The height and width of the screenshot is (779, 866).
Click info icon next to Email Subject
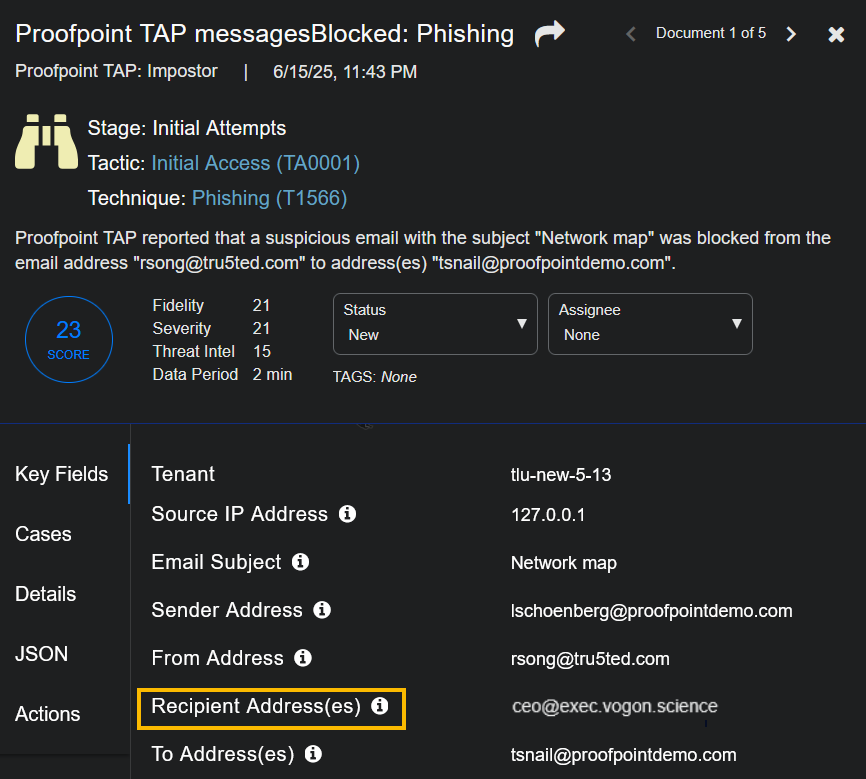(300, 562)
